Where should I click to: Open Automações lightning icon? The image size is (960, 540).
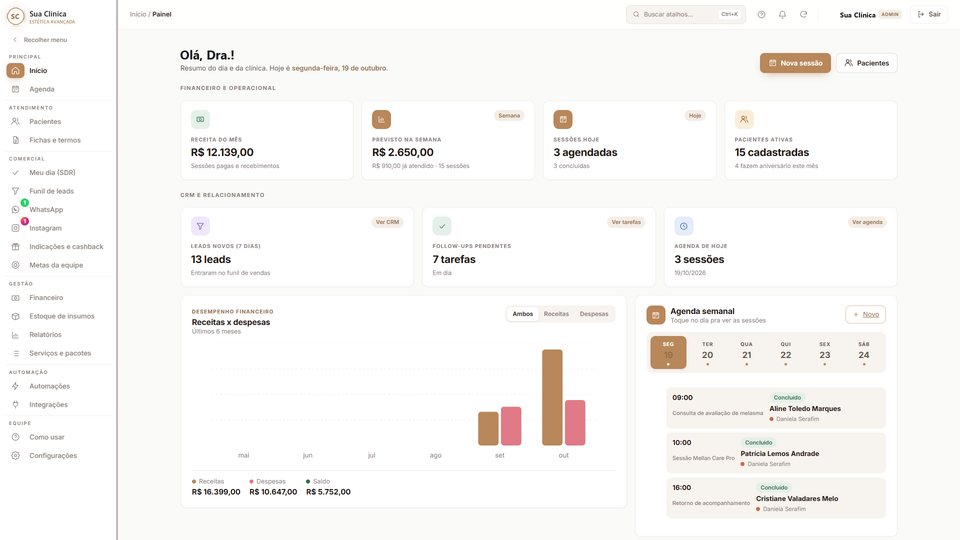(15, 386)
